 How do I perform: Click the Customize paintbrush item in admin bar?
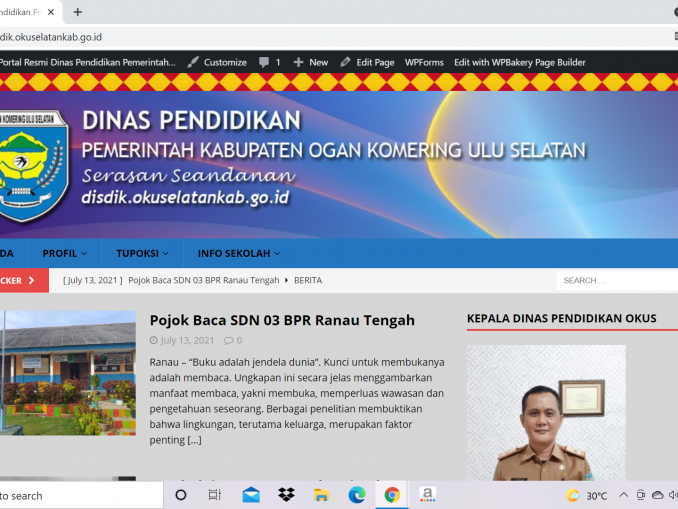point(217,62)
